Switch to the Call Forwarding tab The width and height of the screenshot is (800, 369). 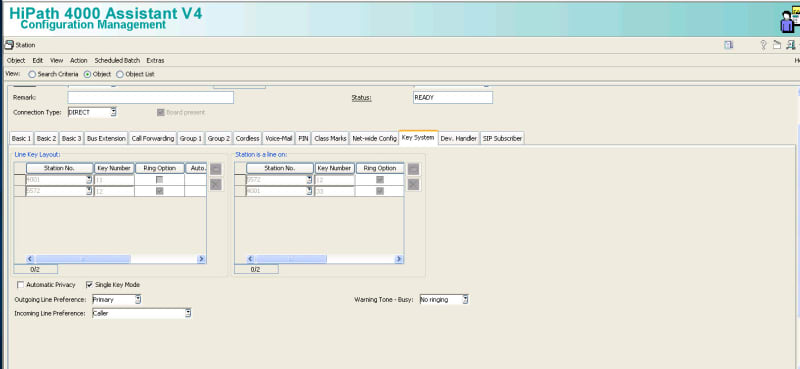click(153, 138)
